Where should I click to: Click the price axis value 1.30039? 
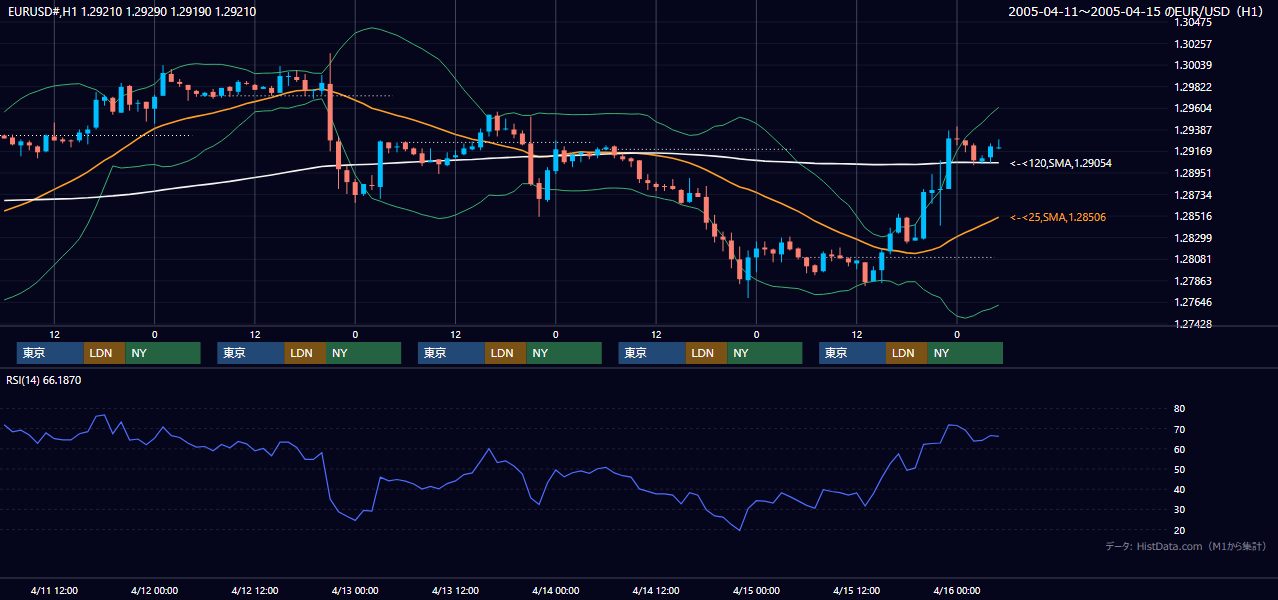(1193, 65)
